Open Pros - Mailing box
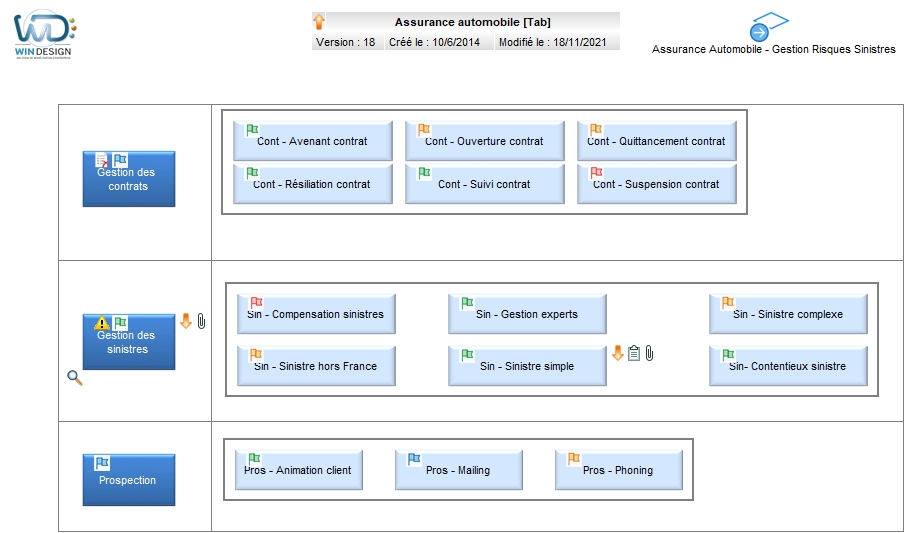 [x=458, y=470]
